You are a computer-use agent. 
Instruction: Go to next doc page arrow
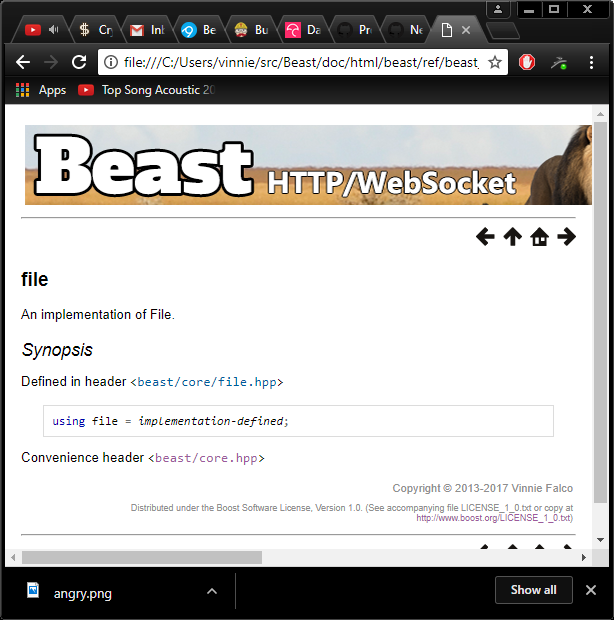tap(567, 237)
